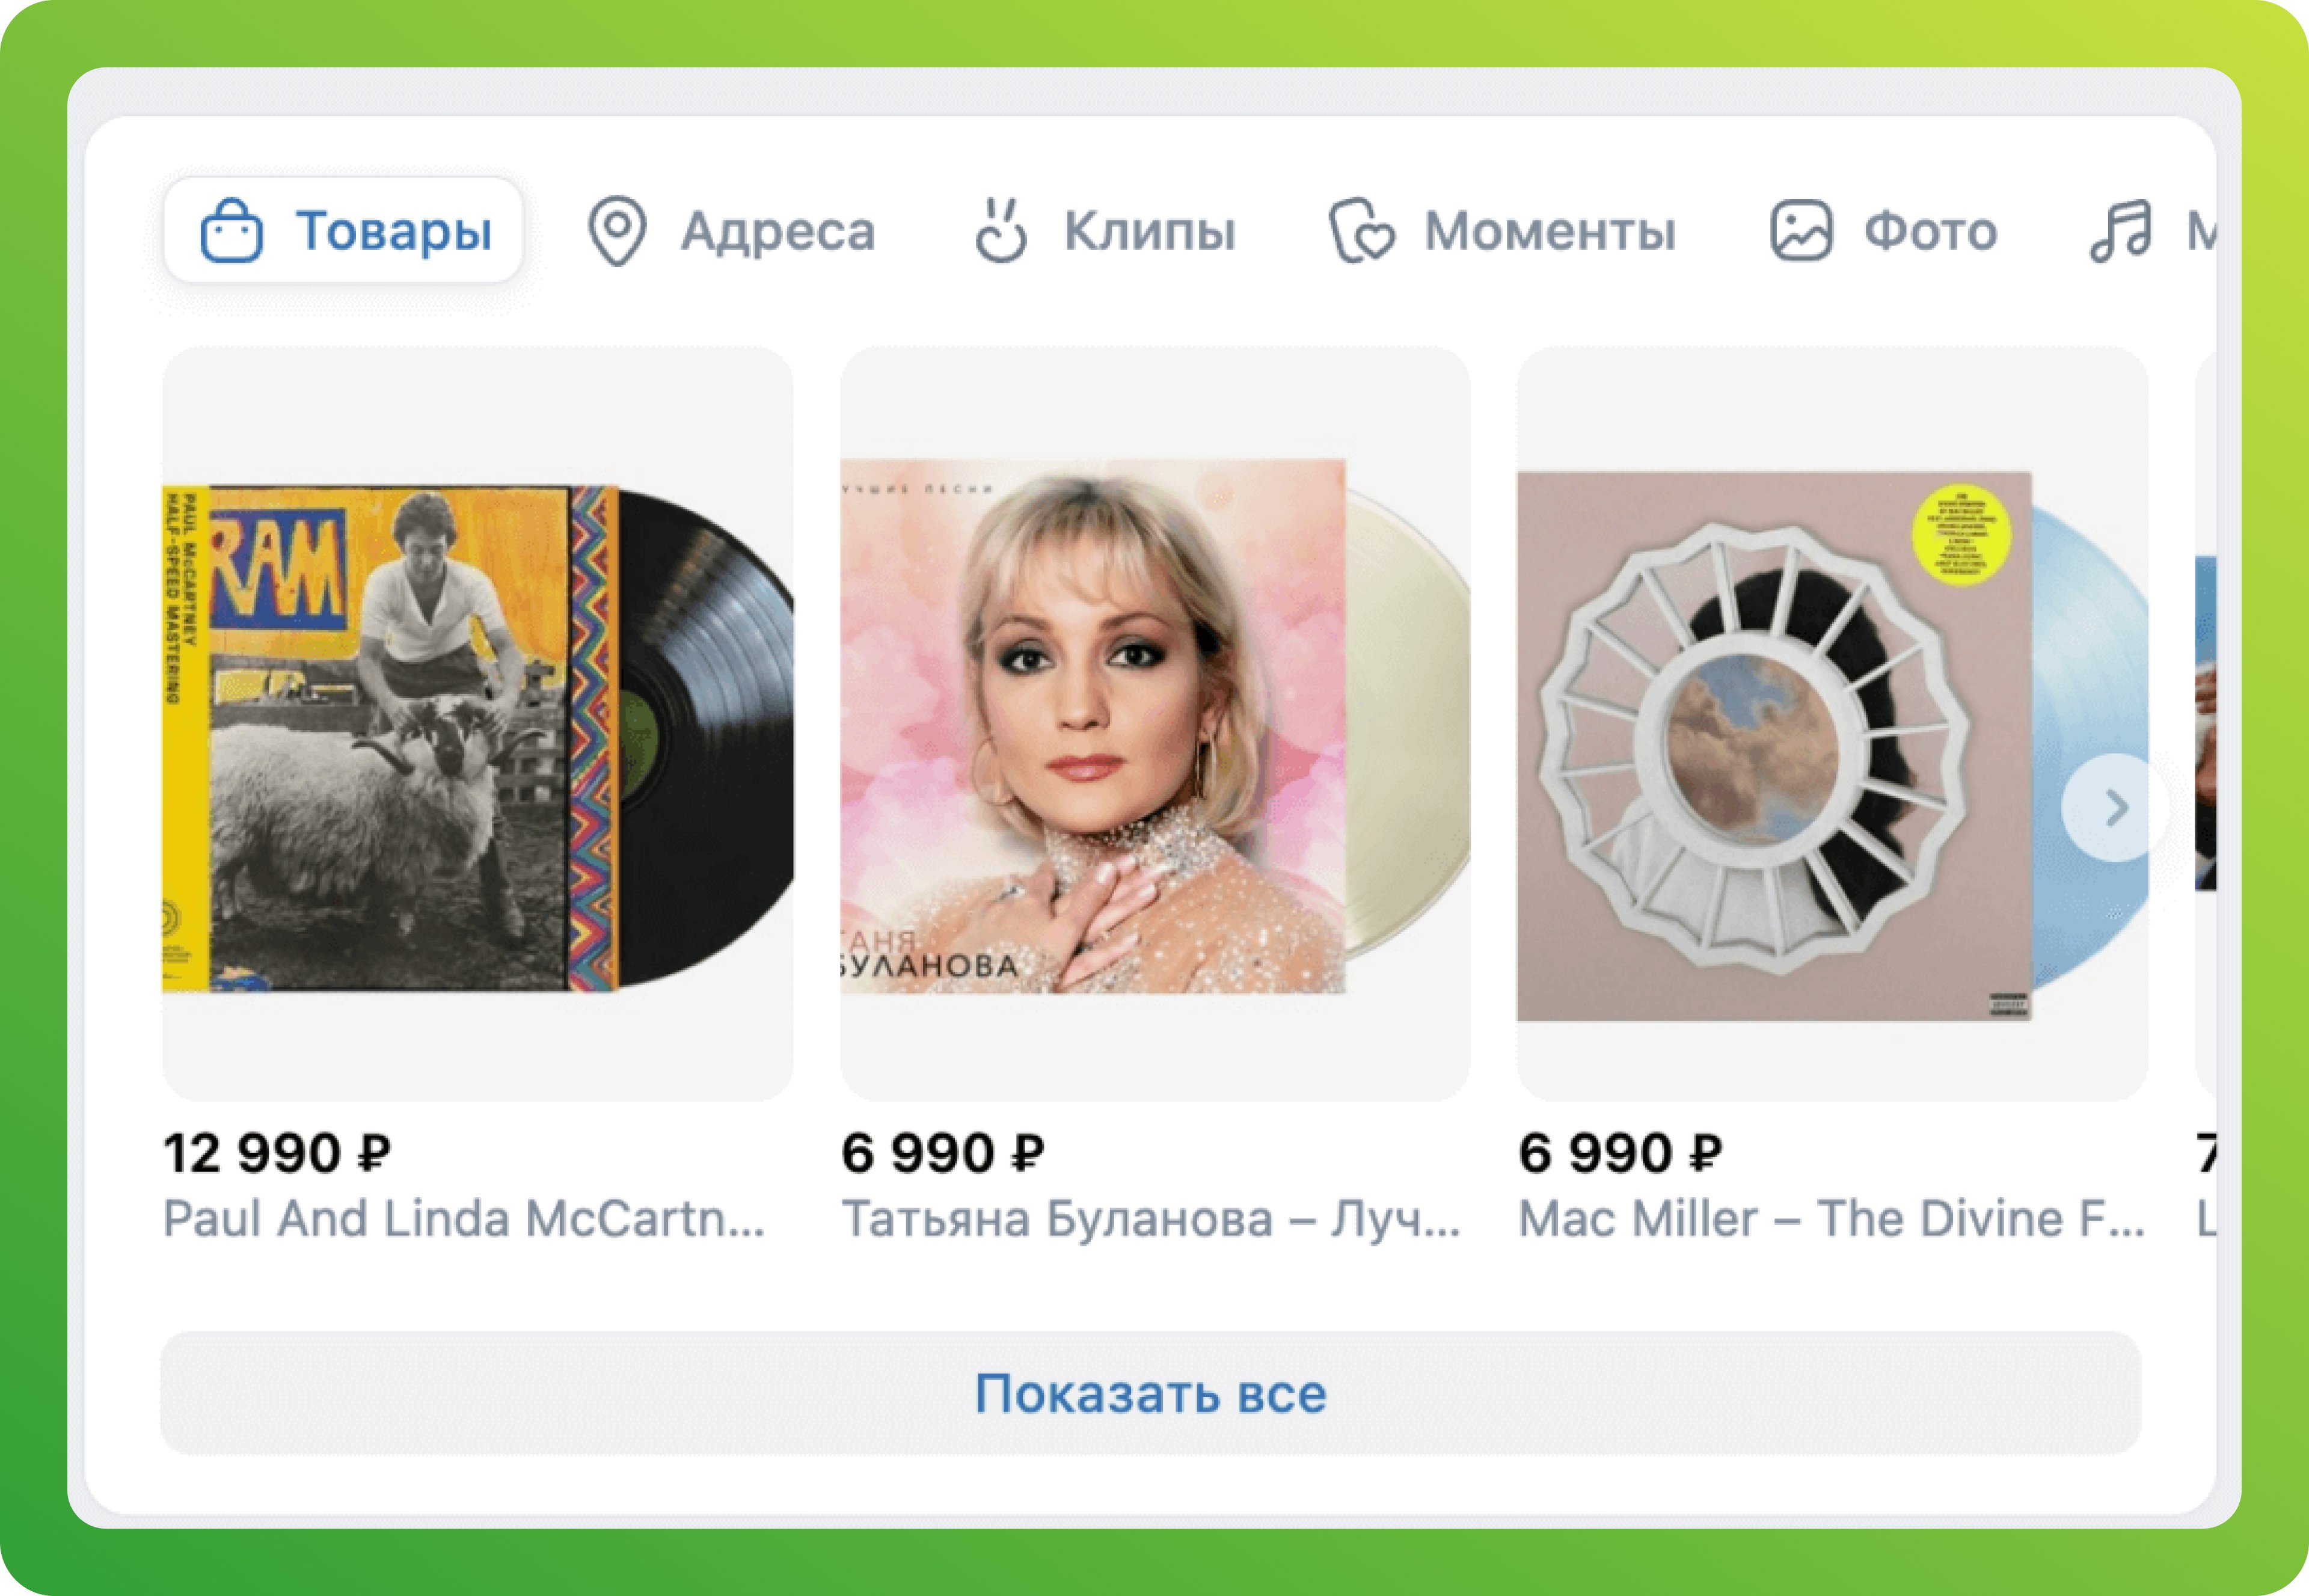Click the Фото picture icon
Image resolution: width=2309 pixels, height=1596 pixels.
click(x=1801, y=231)
